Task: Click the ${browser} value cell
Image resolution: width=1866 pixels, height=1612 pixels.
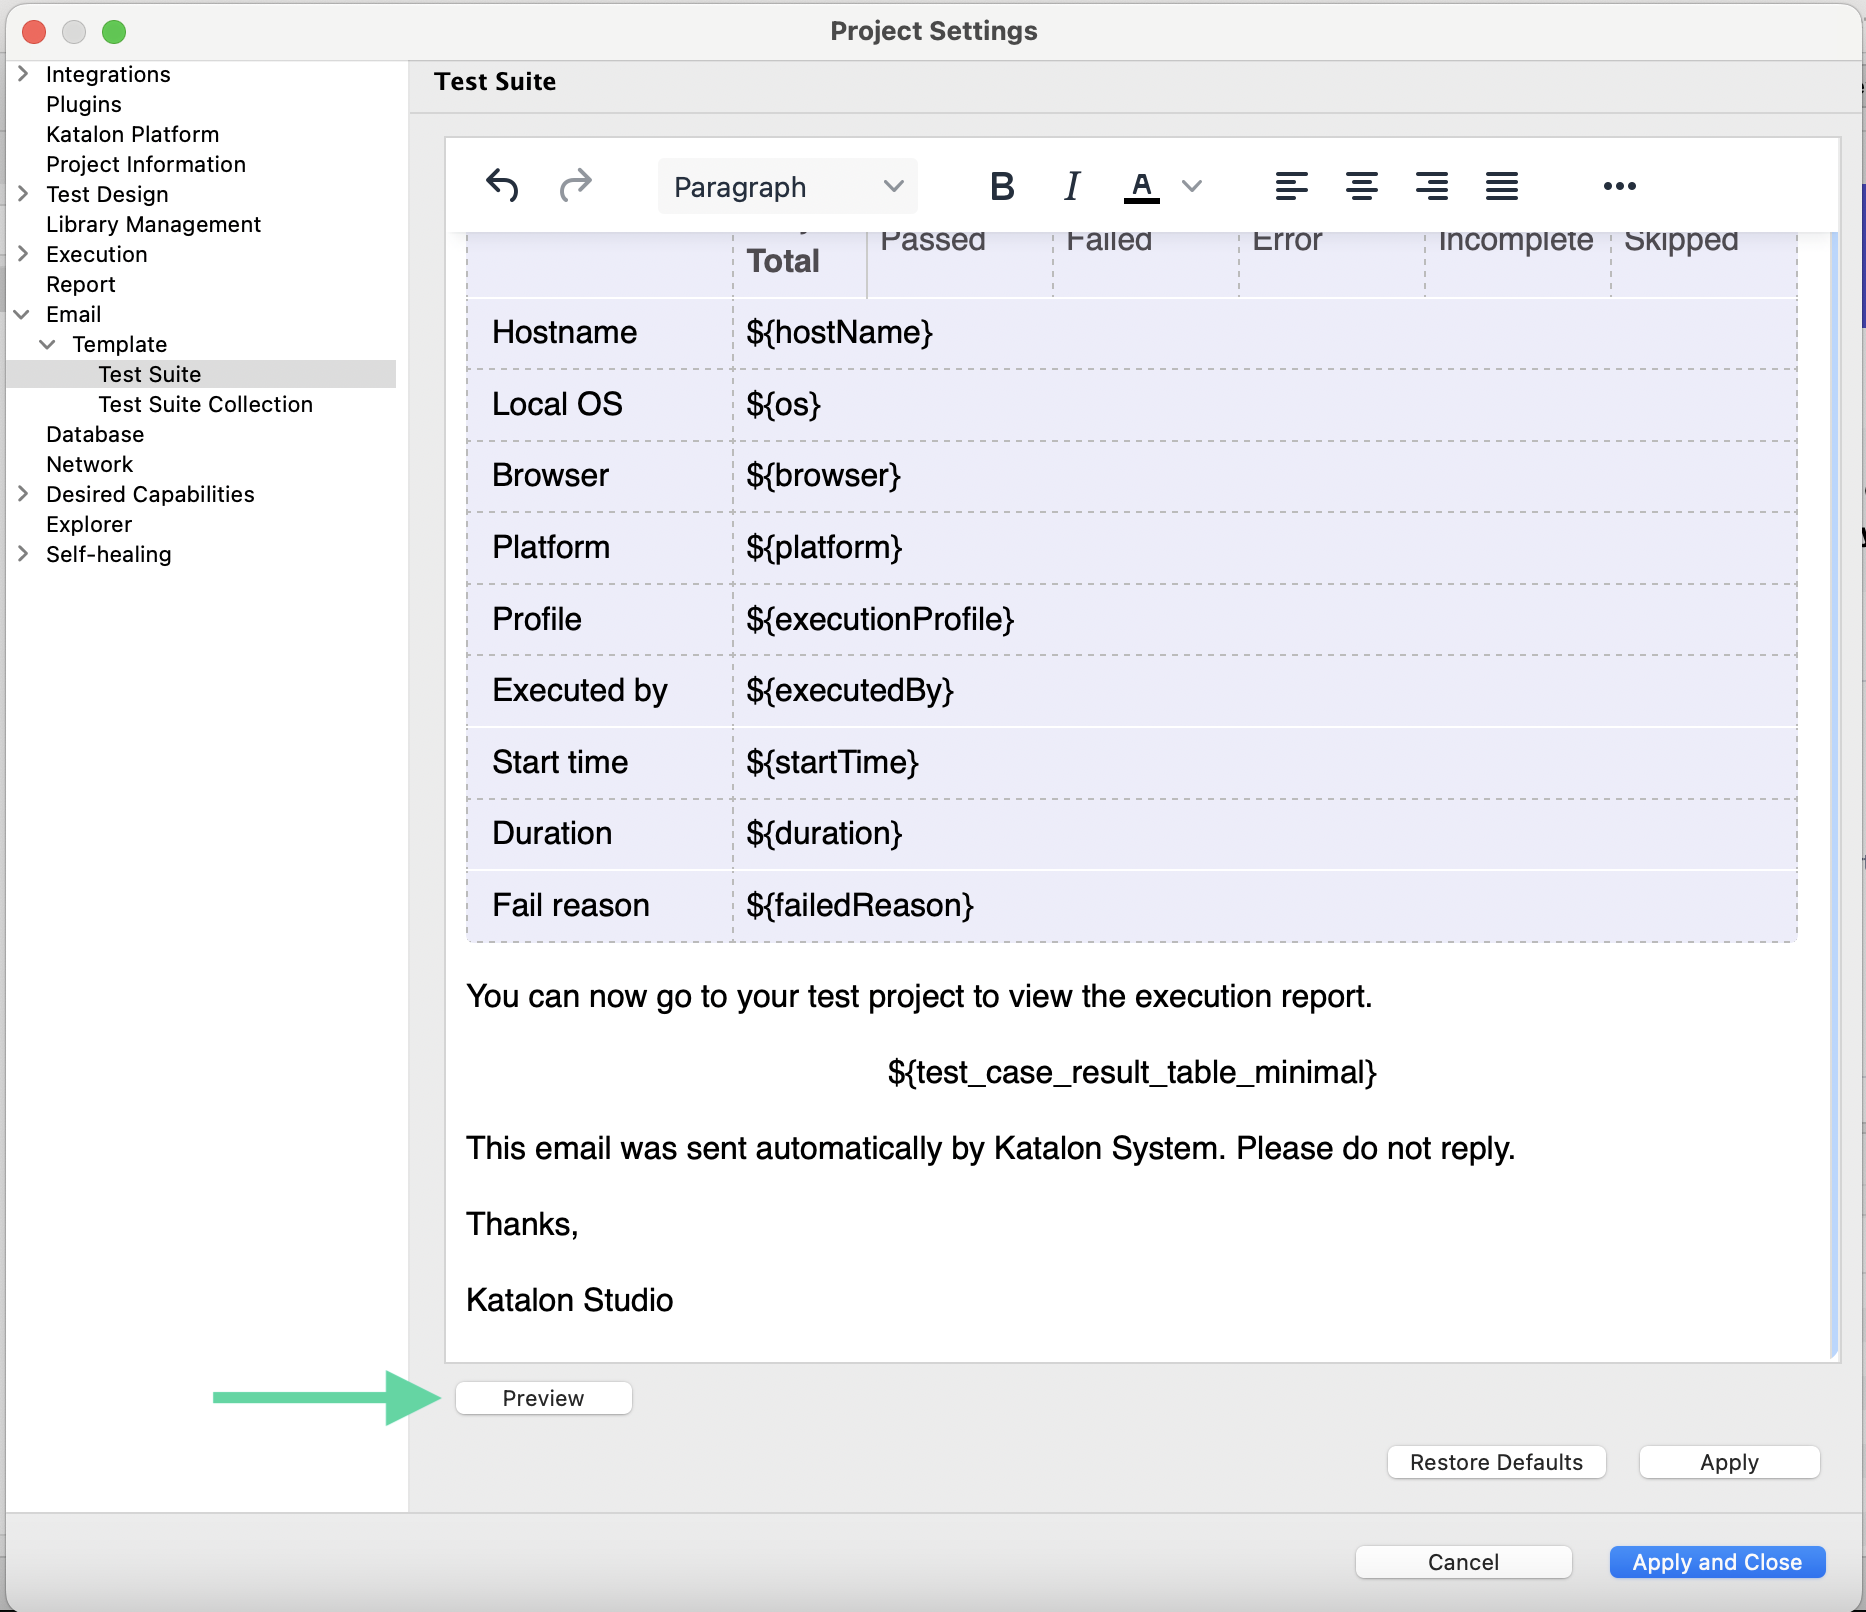Action: coord(1264,476)
